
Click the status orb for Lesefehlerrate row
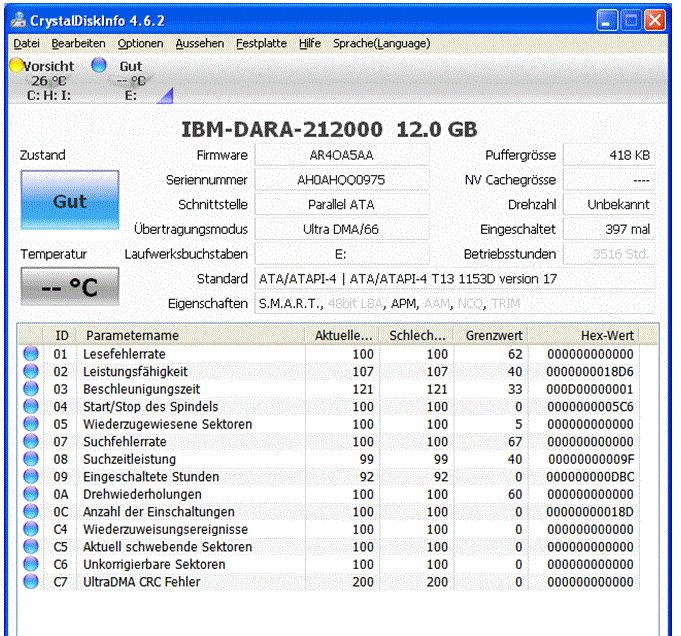tap(30, 354)
